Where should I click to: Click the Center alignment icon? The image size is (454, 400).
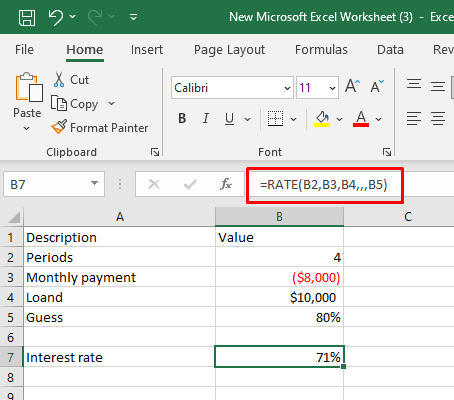pos(438,118)
